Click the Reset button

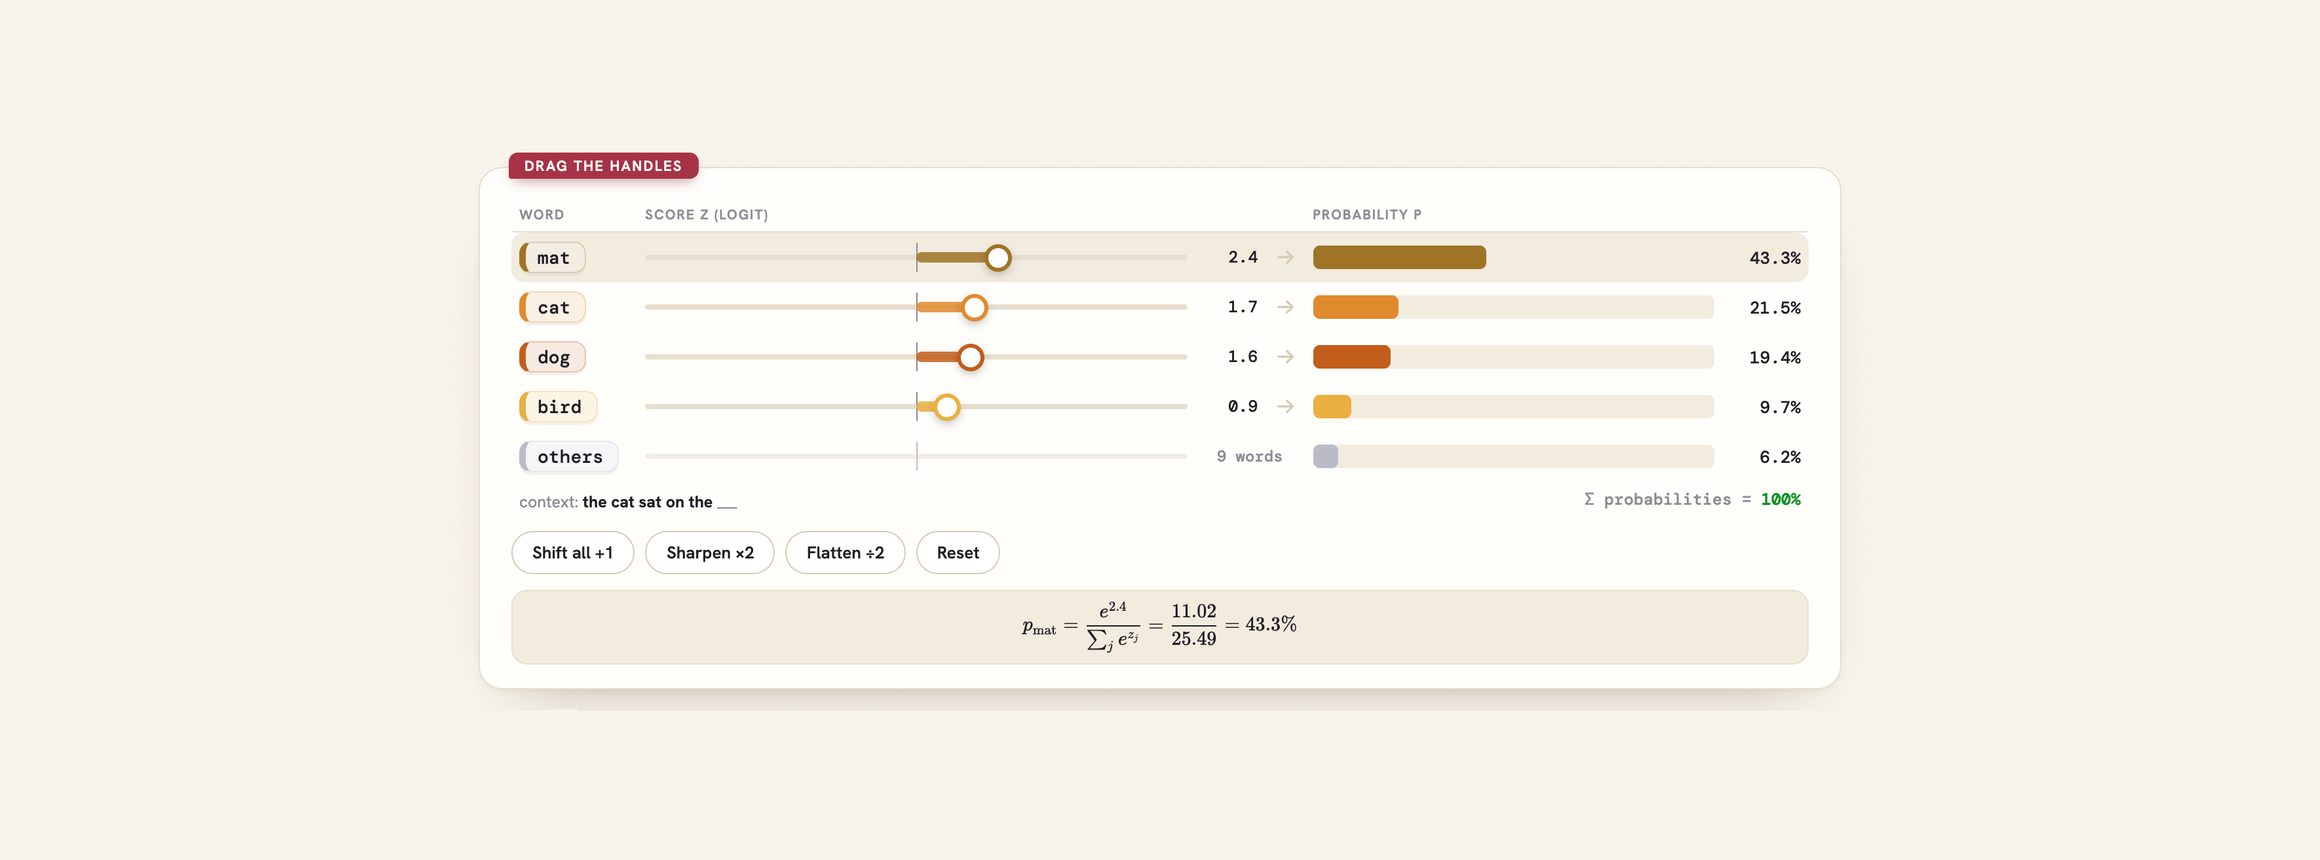click(x=958, y=553)
